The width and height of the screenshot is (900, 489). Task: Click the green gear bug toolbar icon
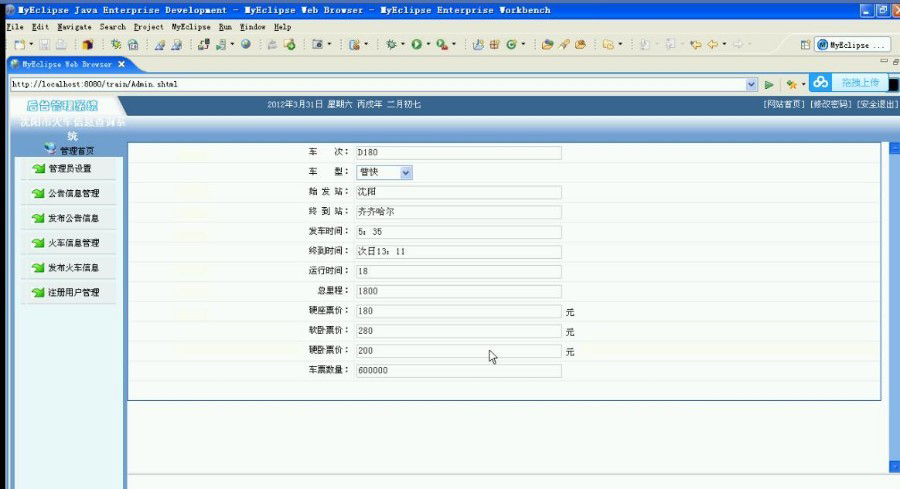click(x=116, y=44)
